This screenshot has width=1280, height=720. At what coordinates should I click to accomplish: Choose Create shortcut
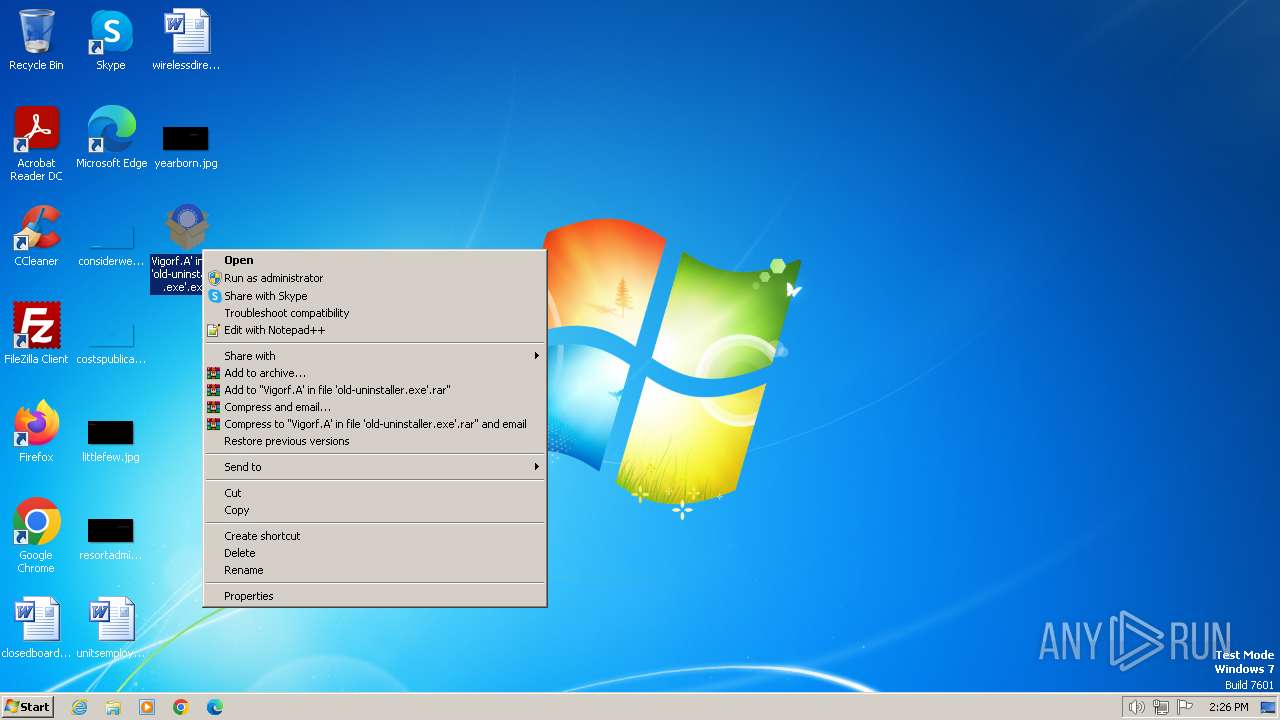click(x=375, y=536)
